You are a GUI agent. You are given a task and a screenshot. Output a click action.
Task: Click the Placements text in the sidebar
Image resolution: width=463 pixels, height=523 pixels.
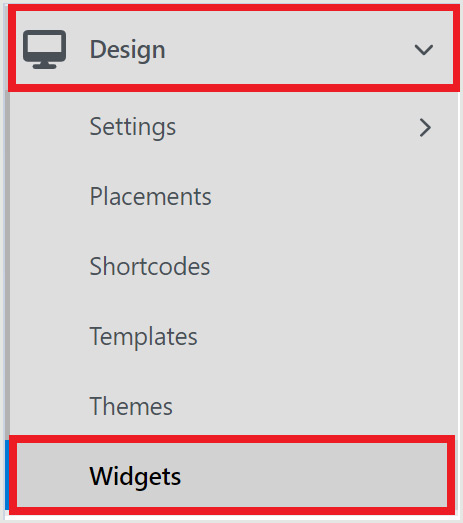coord(150,197)
